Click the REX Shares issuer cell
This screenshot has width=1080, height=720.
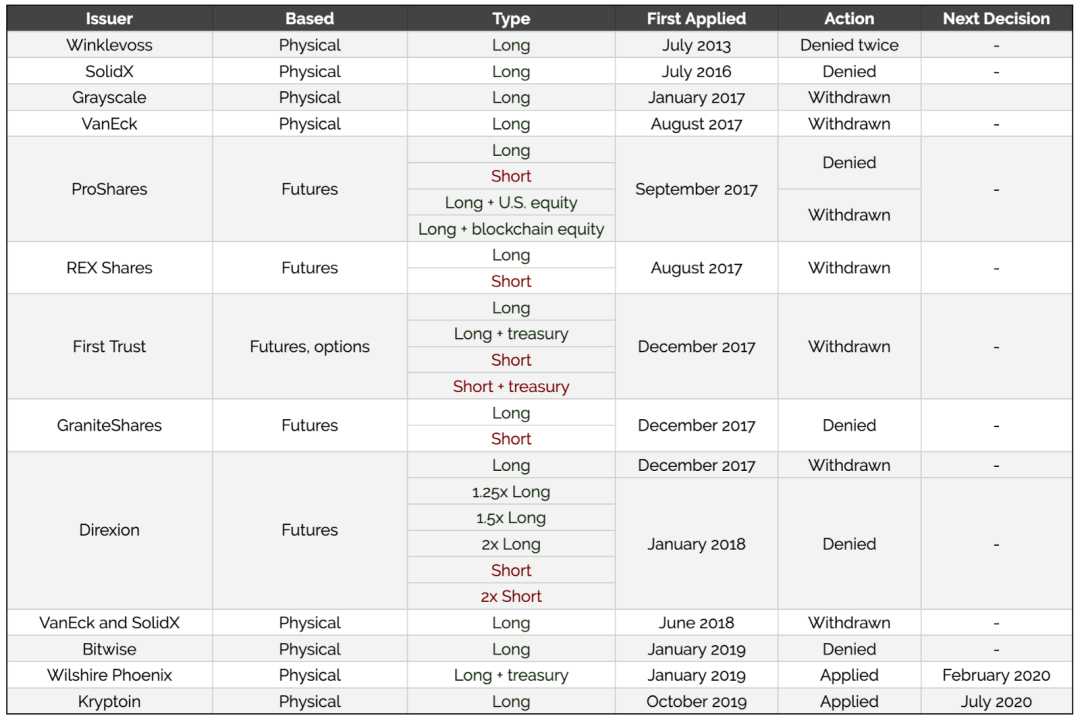(x=109, y=268)
